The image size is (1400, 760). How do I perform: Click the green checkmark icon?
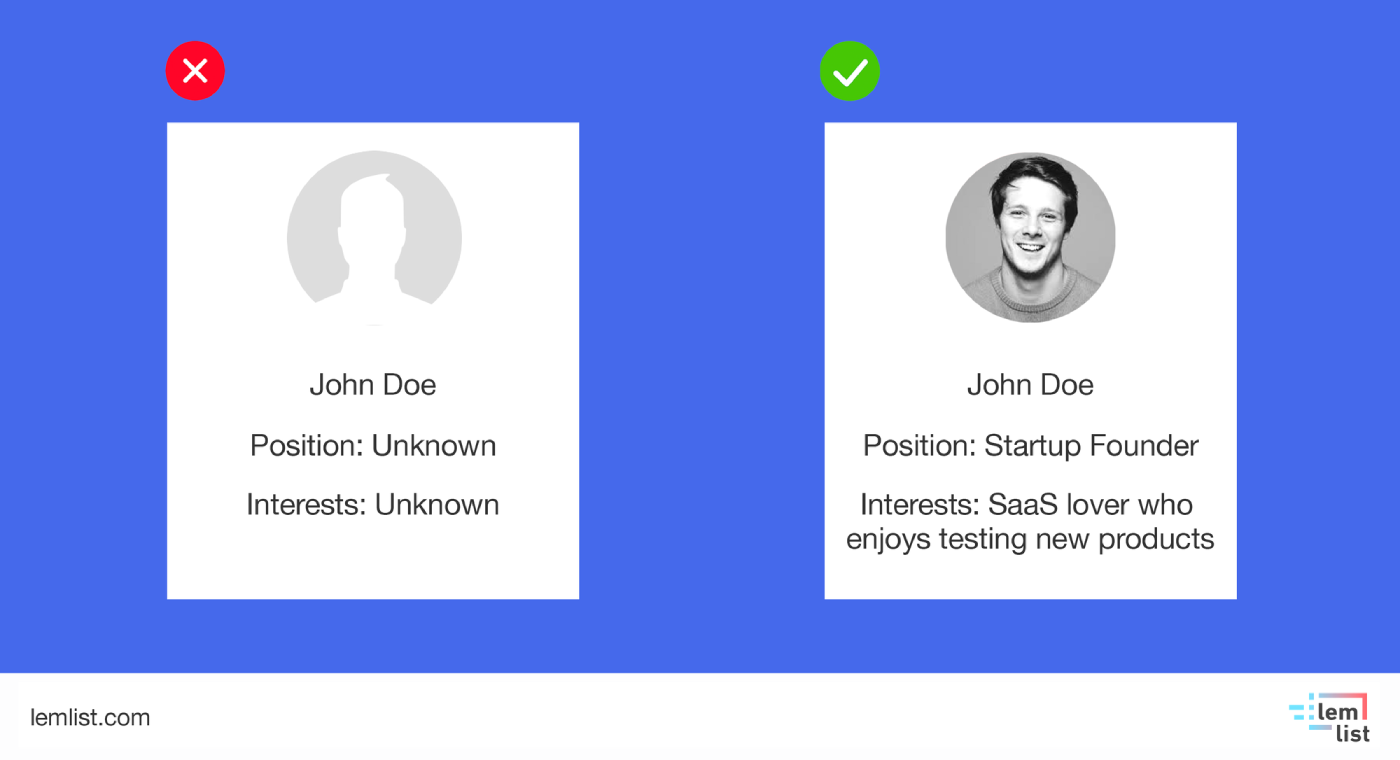pos(849,71)
